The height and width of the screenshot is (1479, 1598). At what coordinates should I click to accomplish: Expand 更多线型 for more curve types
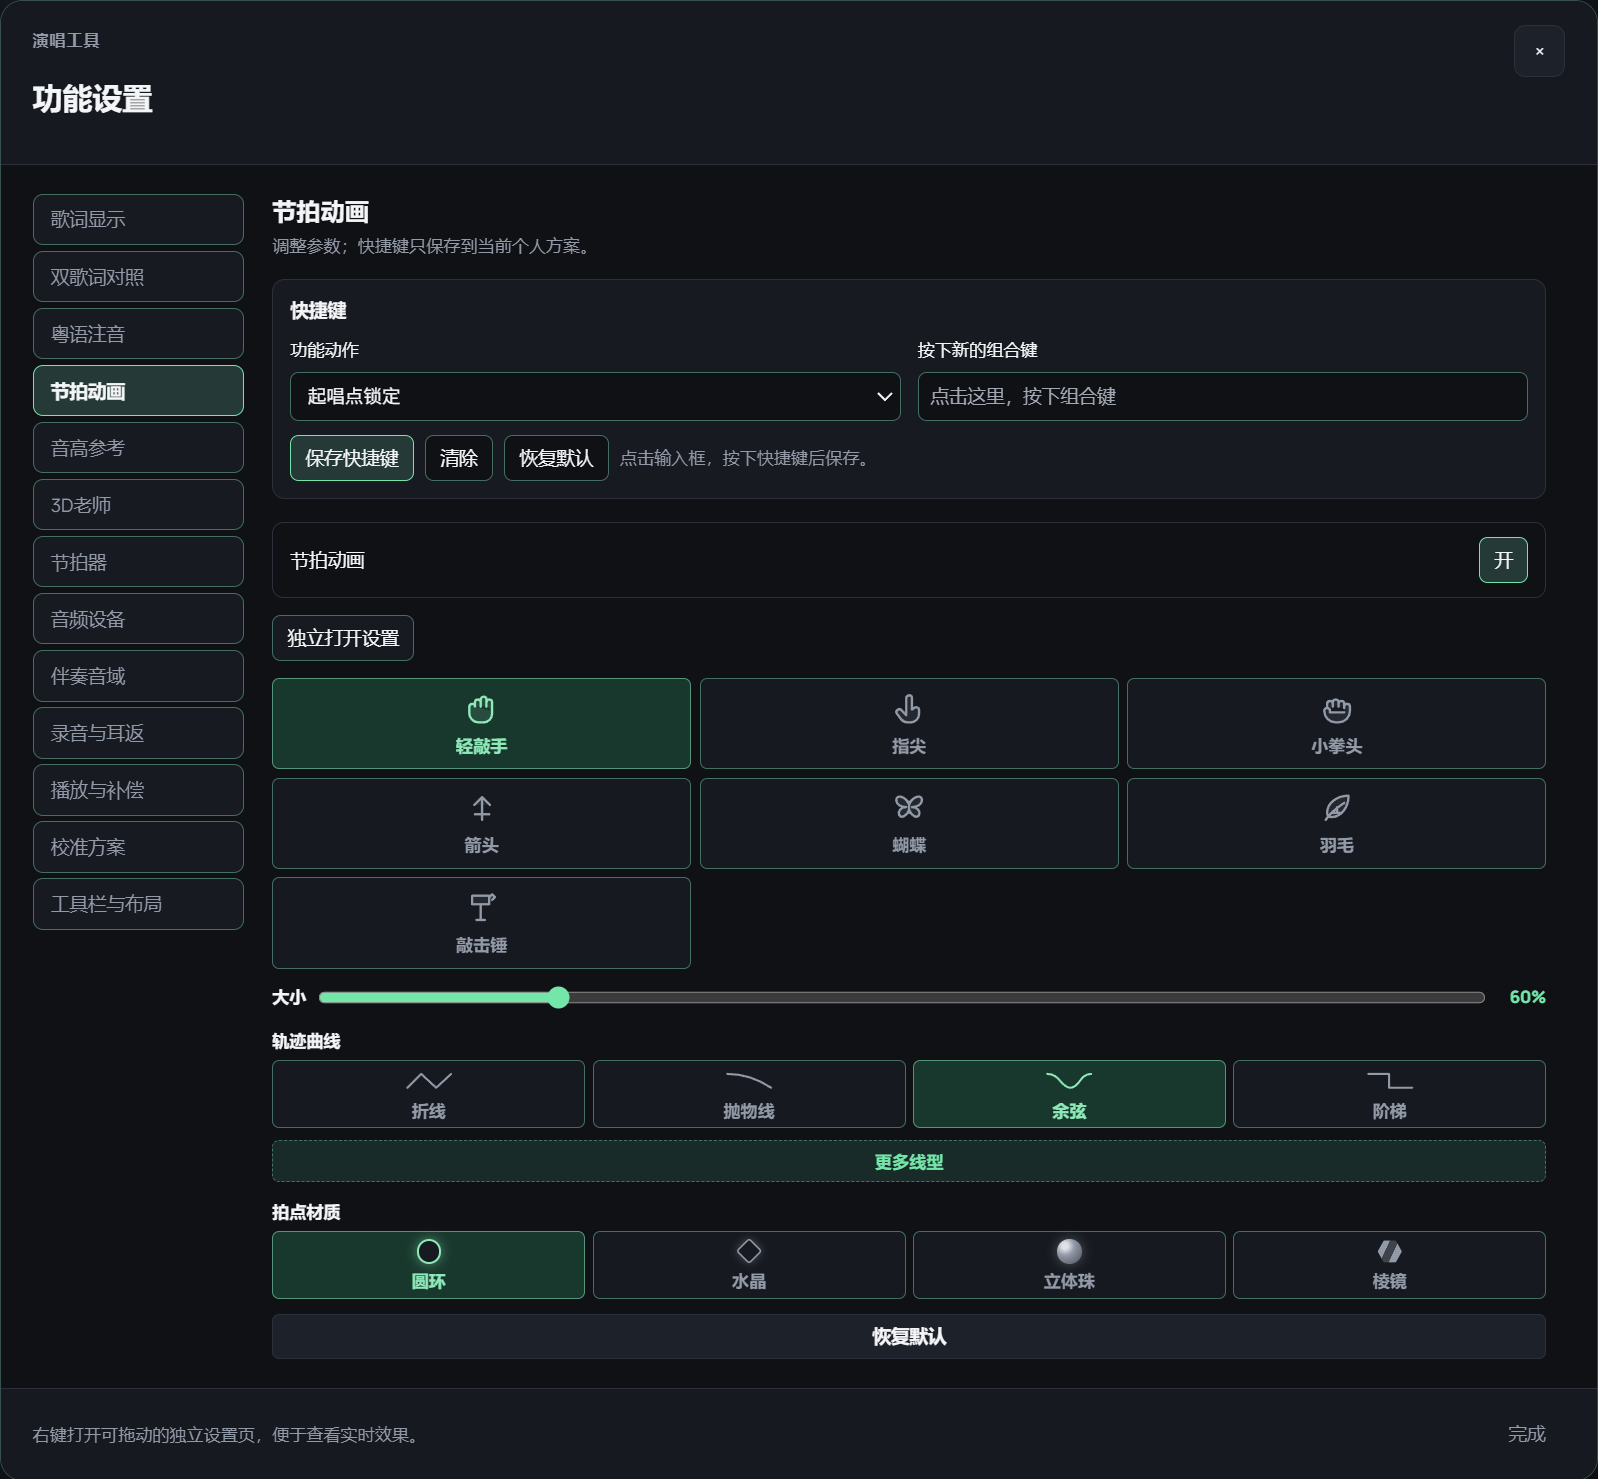(x=909, y=1161)
